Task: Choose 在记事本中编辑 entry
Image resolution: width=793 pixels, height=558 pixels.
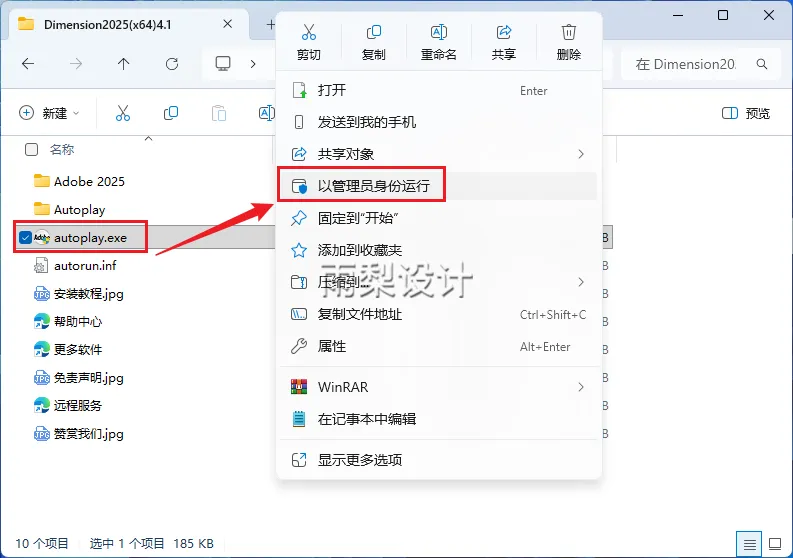Action: tap(439, 419)
